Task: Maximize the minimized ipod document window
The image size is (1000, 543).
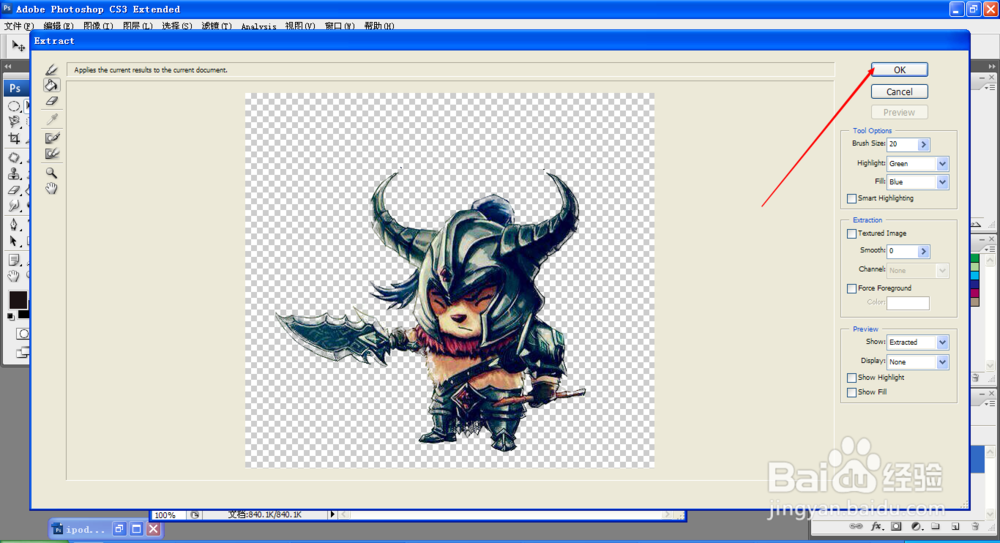Action: (x=136, y=529)
